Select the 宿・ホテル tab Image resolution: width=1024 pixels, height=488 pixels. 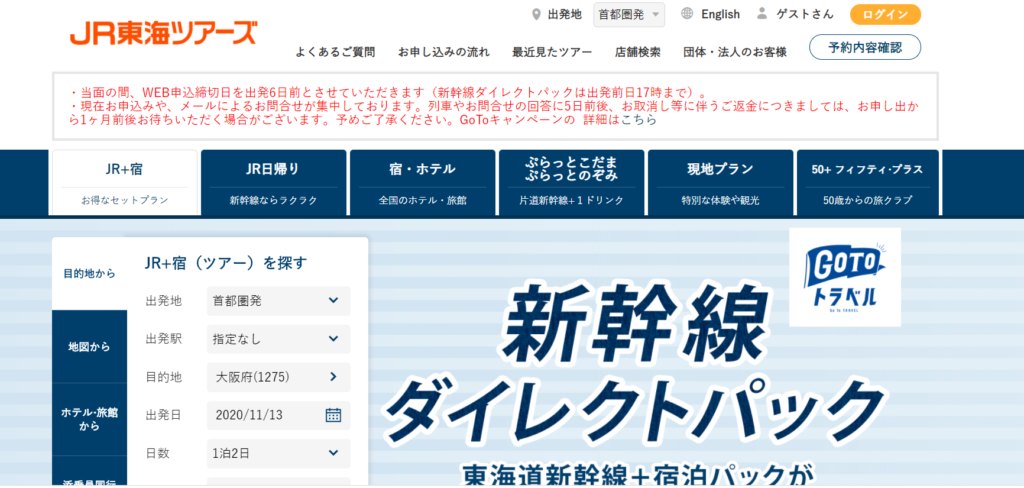tap(423, 183)
